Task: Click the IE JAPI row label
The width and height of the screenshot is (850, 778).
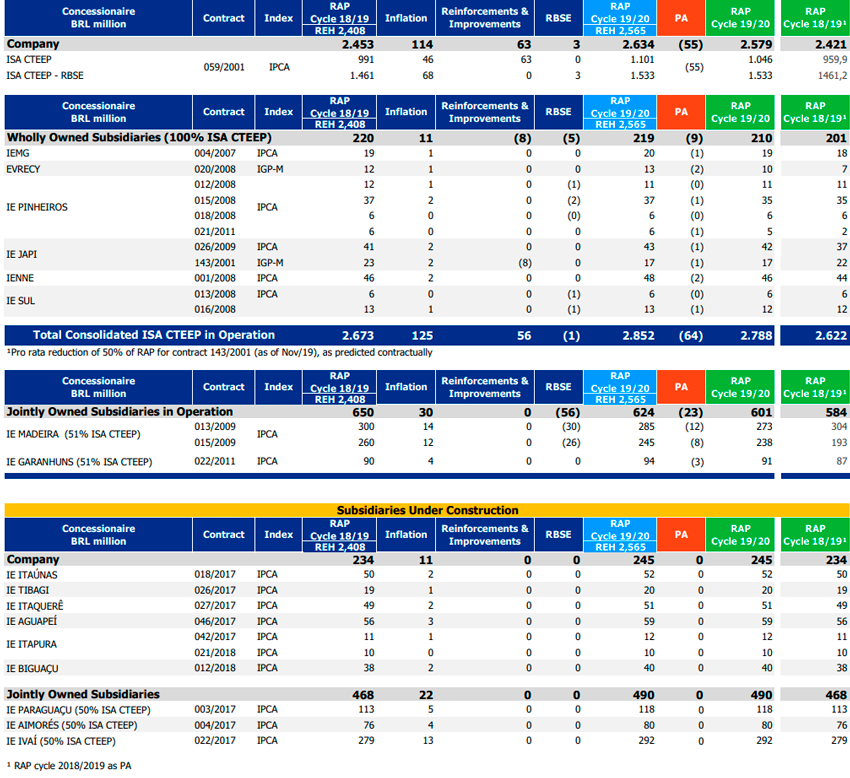Action: (x=22, y=254)
